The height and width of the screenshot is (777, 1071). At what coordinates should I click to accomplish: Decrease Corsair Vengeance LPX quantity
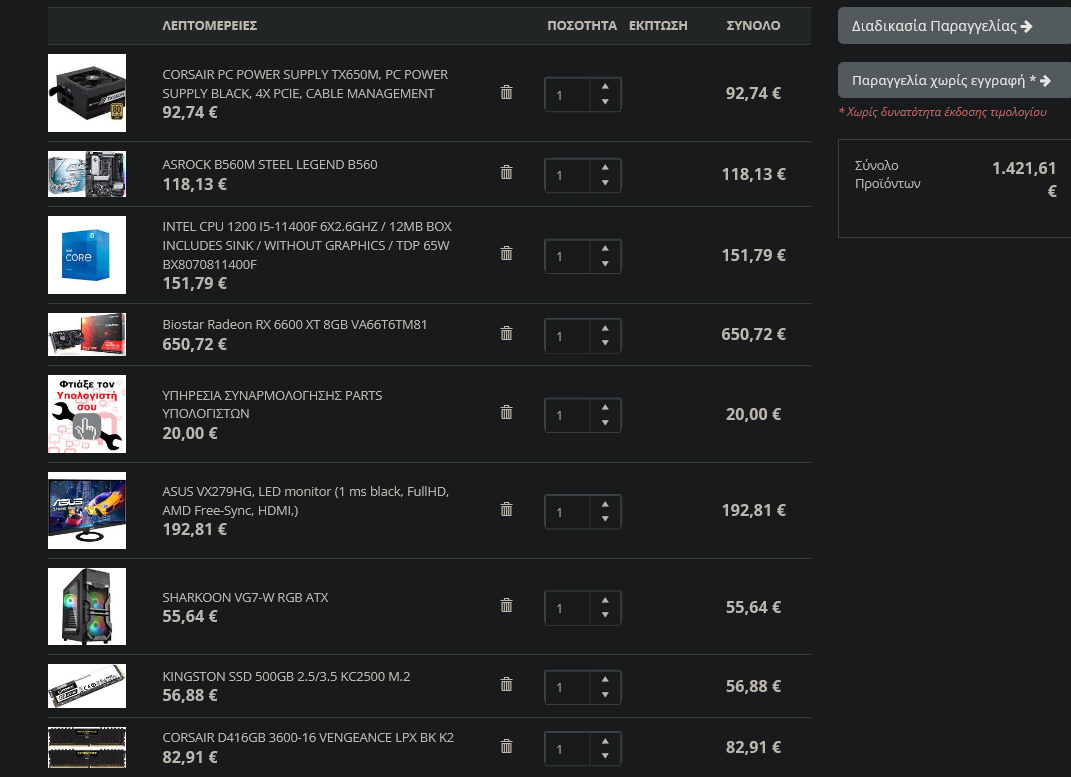605,756
